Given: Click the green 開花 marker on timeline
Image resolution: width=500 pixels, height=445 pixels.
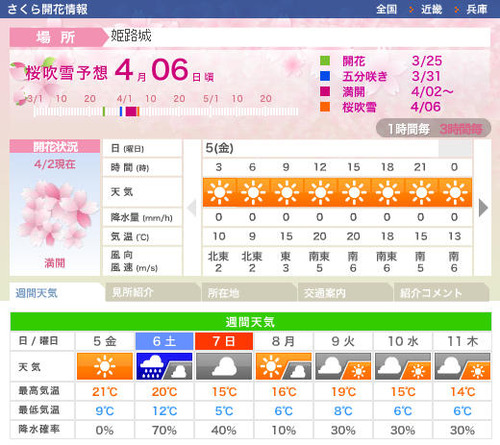Looking at the screenshot, I should point(104,111).
